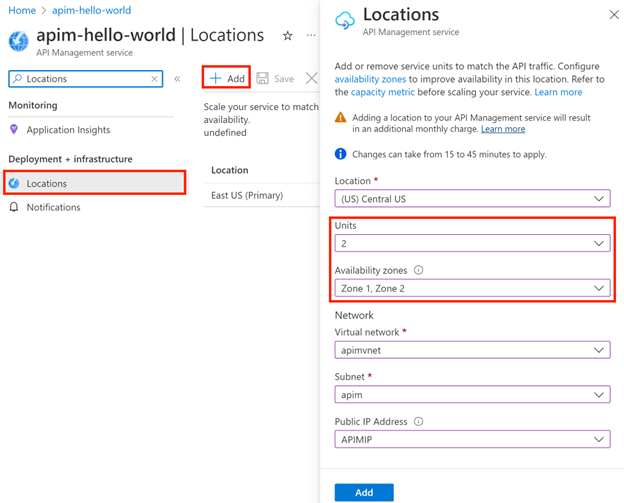Expand the Units dropdown
Viewport: 624px width, 503px height.
click(472, 243)
